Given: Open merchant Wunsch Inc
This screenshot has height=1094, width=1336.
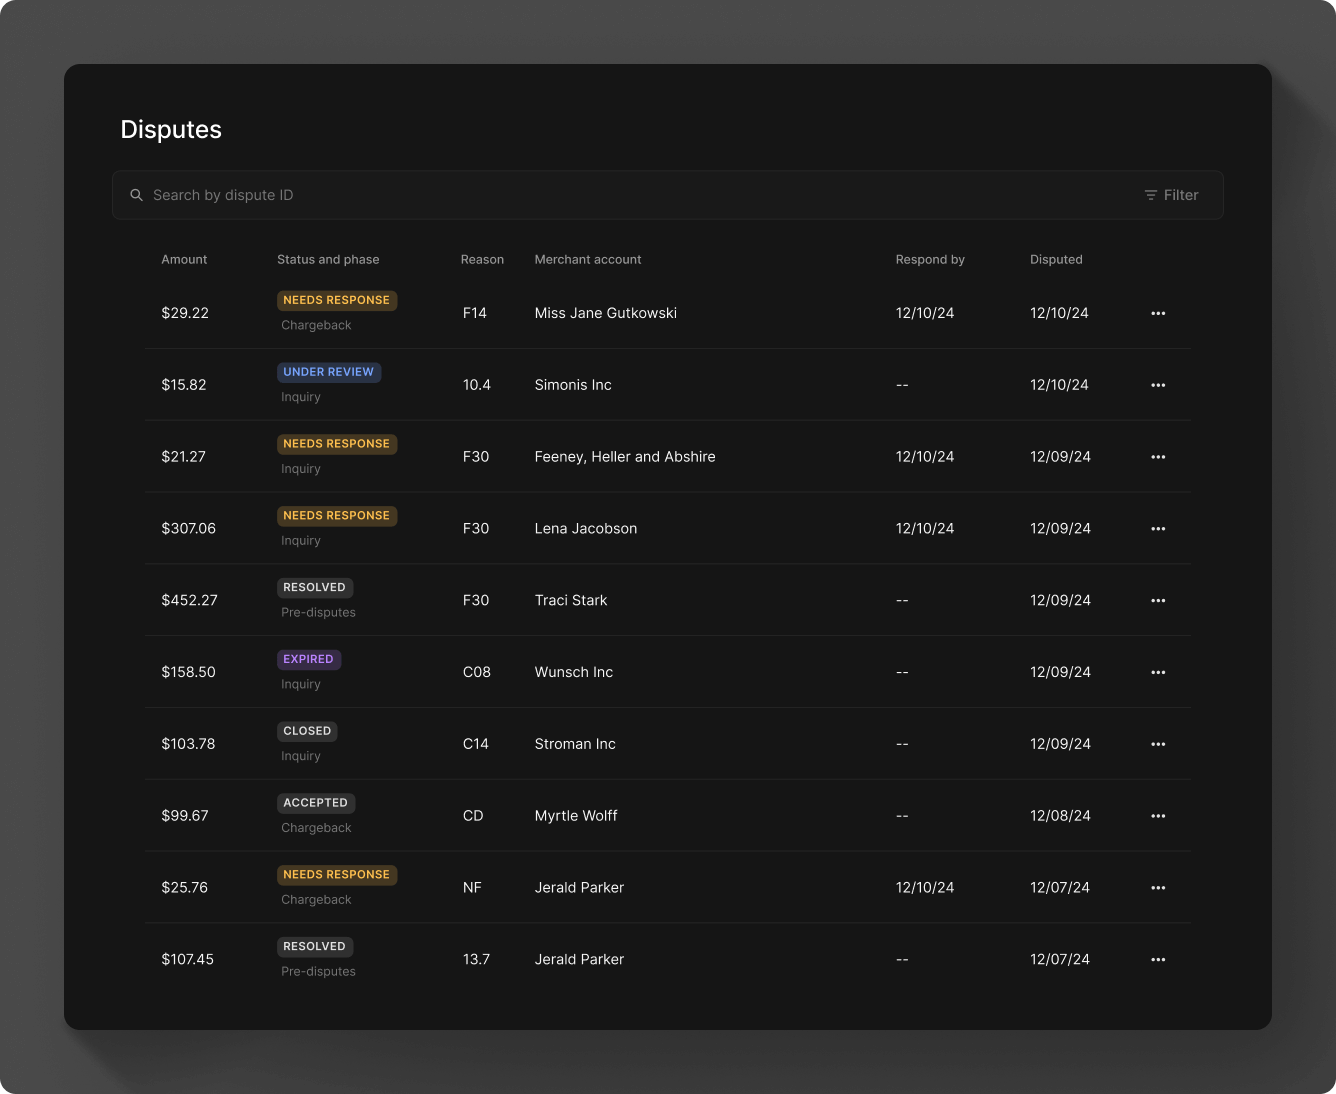Looking at the screenshot, I should click(574, 672).
